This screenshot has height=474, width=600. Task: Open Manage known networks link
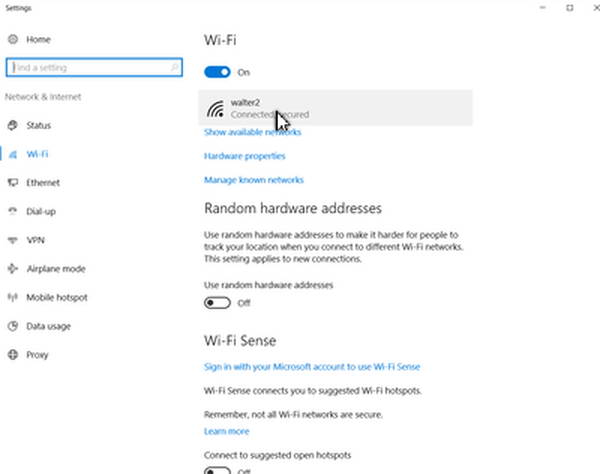coord(254,180)
